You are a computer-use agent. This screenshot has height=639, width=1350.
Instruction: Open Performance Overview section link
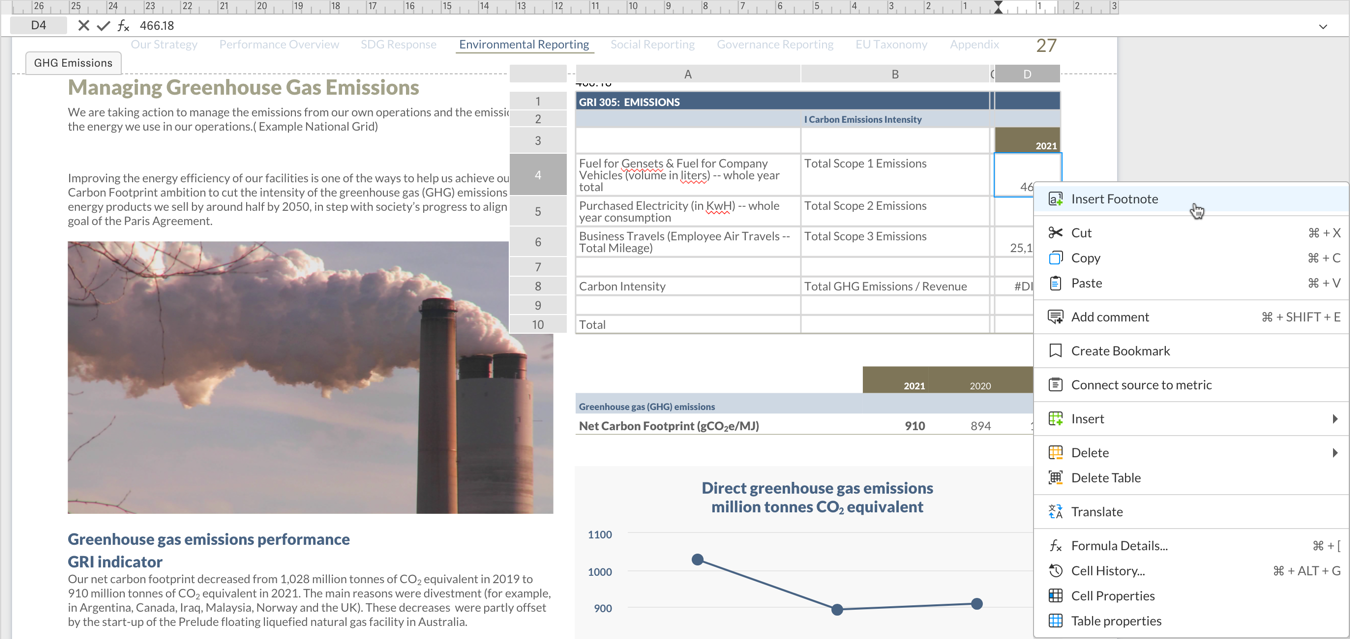click(x=279, y=45)
